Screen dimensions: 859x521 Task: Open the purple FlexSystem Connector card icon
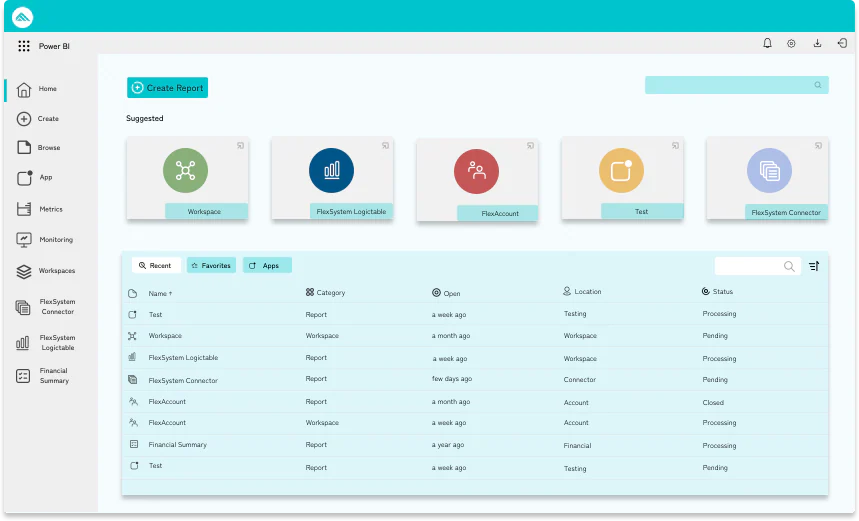pos(769,170)
